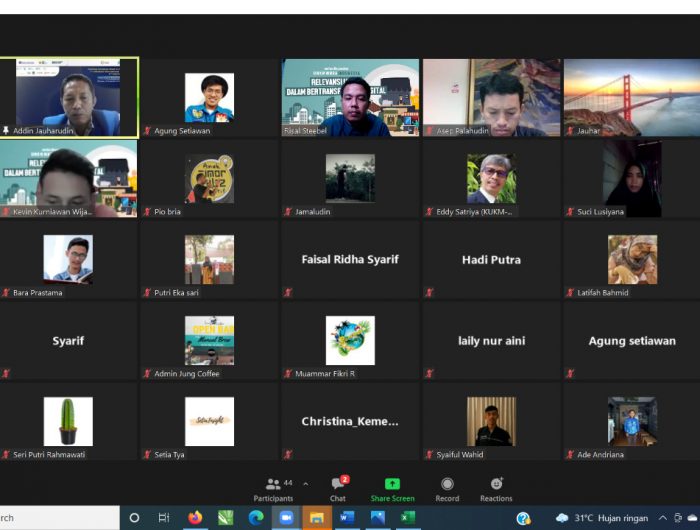Click the Faisal Ridha Syarif participant tile
The height and width of the screenshot is (530, 700).
pyautogui.click(x=350, y=259)
